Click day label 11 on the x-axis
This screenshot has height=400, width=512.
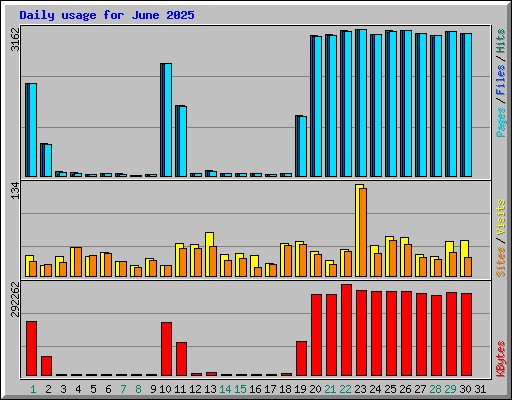click(x=180, y=389)
